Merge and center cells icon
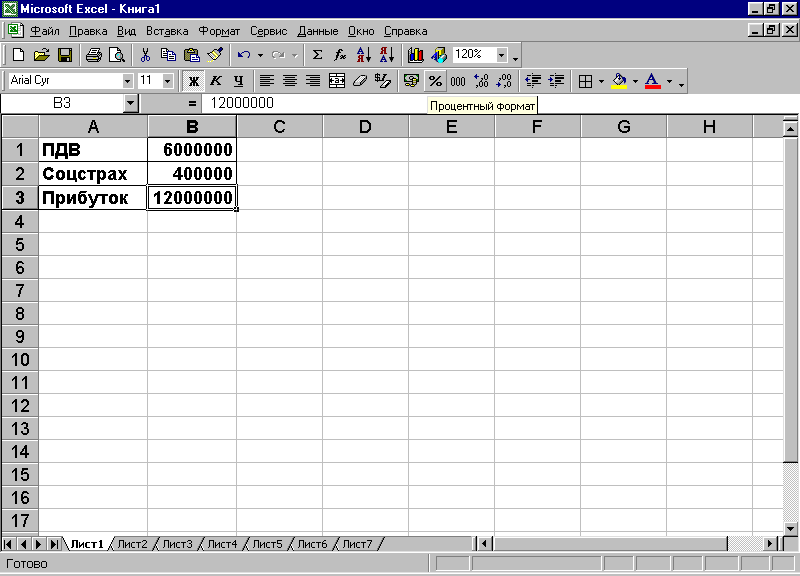Viewport: 800px width, 576px height. click(x=336, y=81)
